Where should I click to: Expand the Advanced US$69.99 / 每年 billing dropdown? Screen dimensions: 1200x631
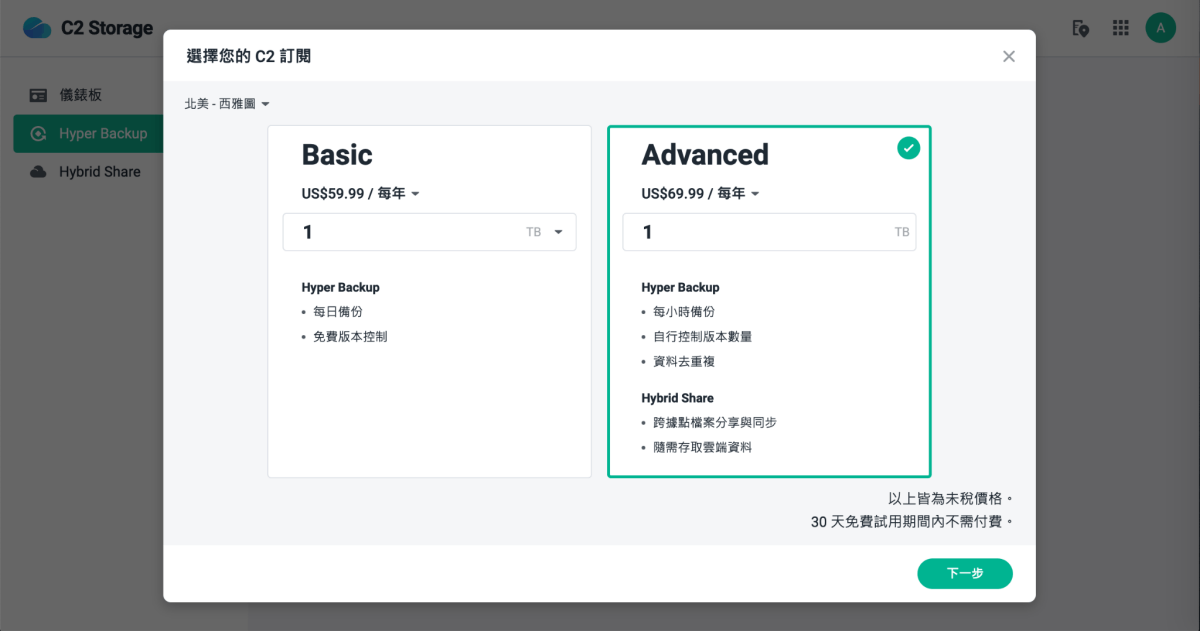click(x=701, y=194)
